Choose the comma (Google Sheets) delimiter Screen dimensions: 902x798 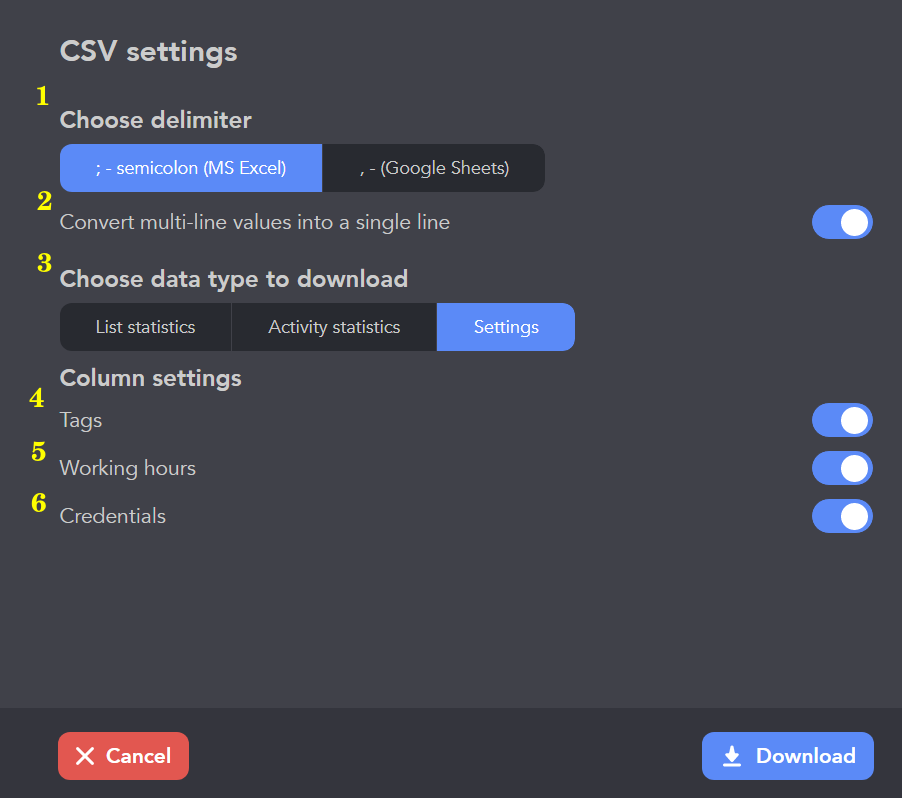pyautogui.click(x=434, y=168)
